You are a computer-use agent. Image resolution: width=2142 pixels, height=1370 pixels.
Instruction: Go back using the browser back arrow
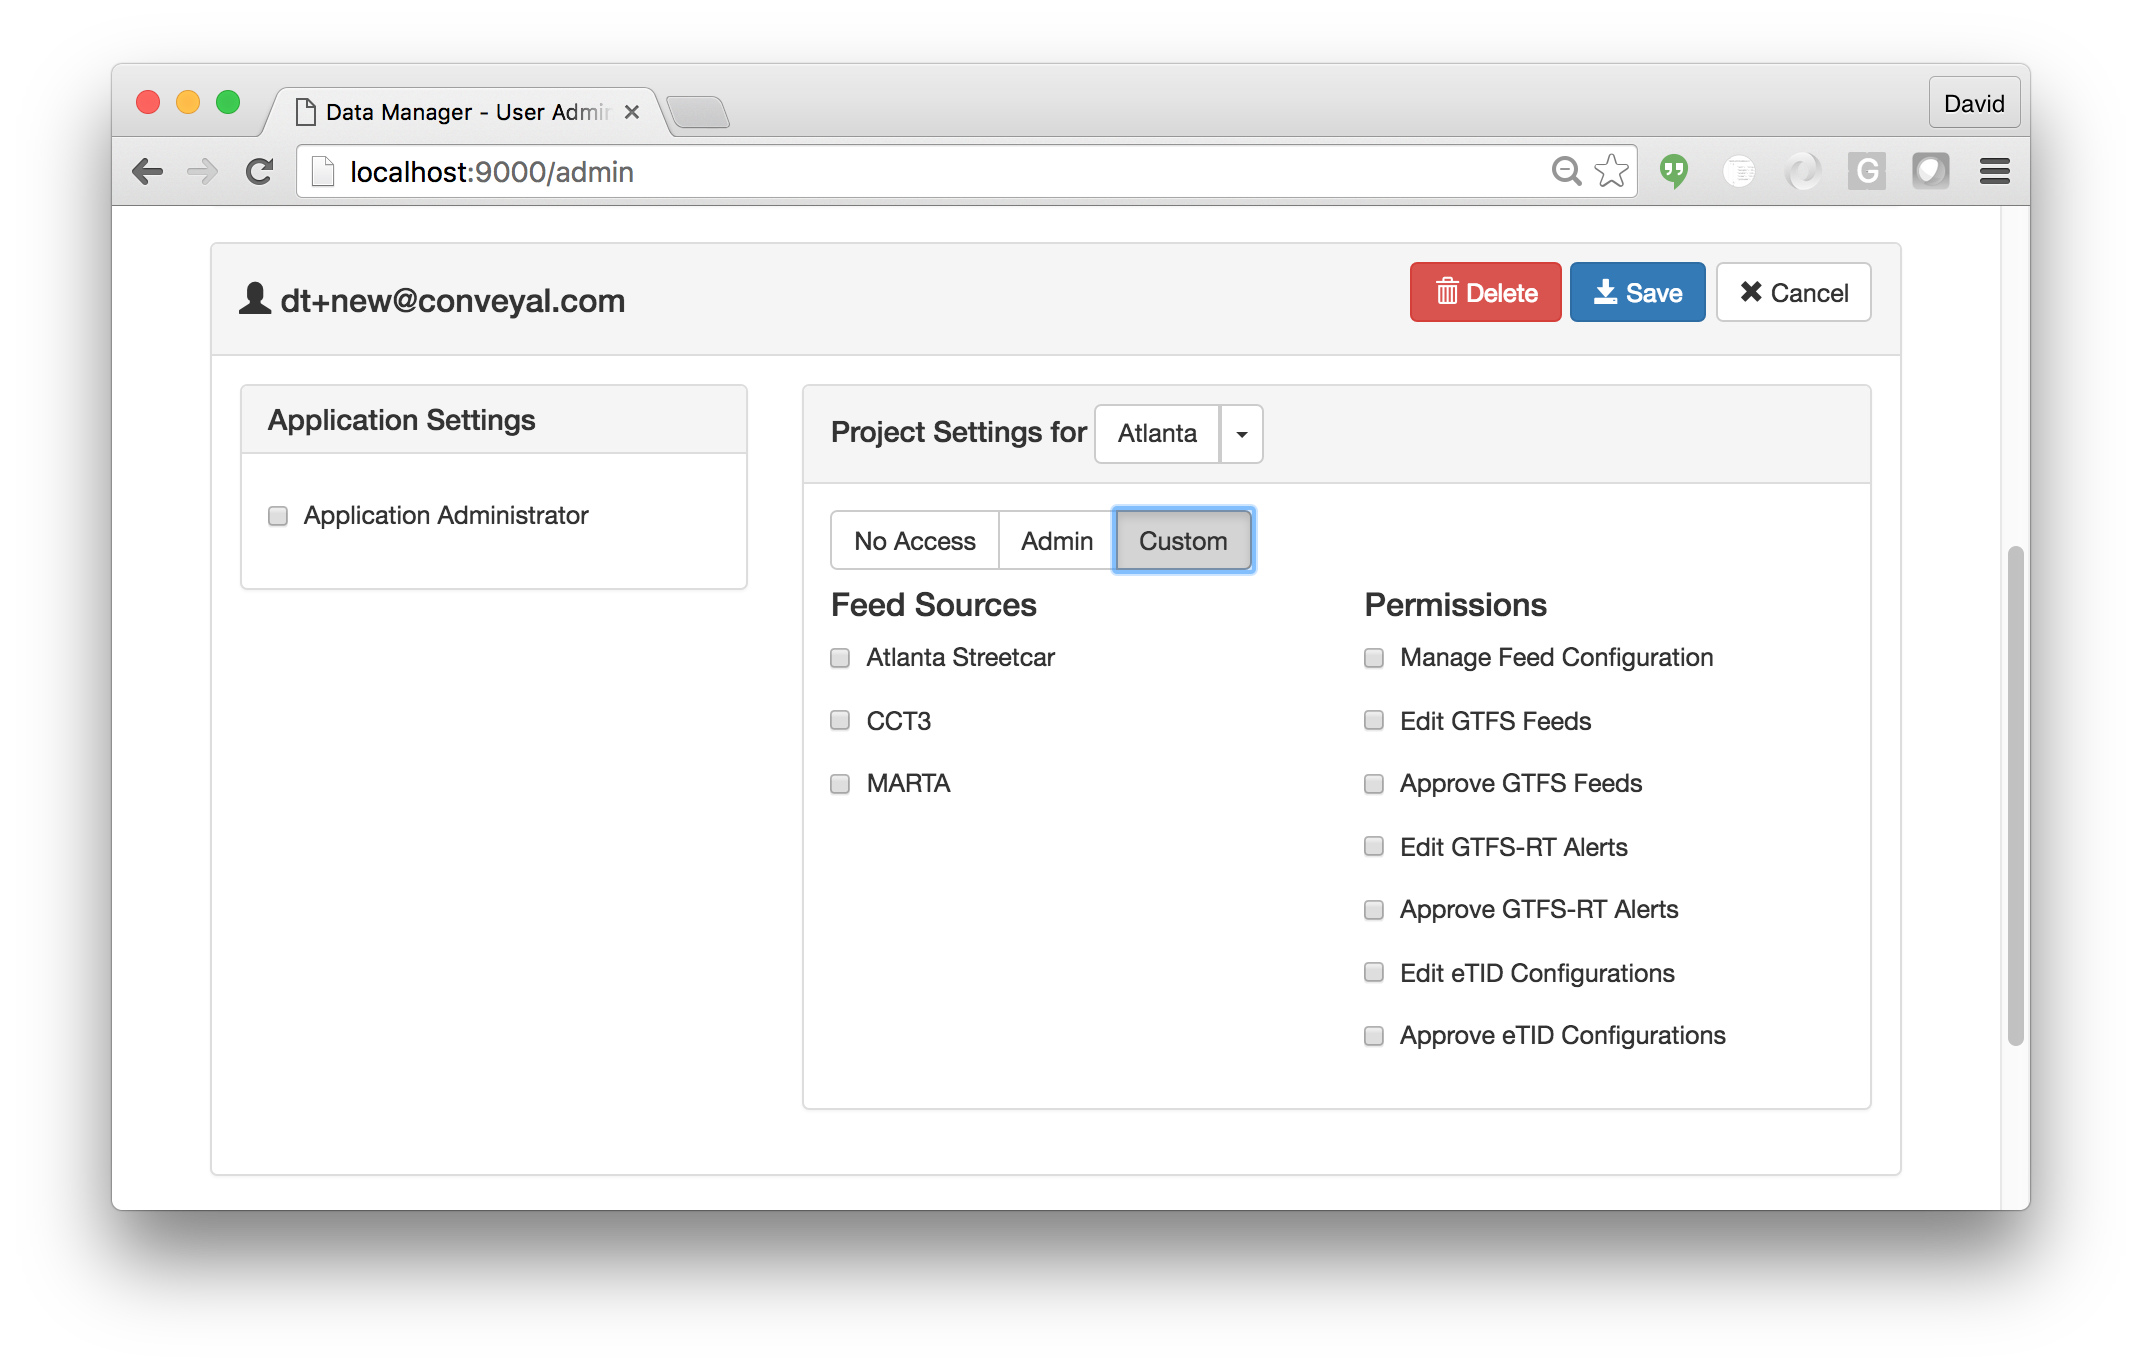pos(147,172)
